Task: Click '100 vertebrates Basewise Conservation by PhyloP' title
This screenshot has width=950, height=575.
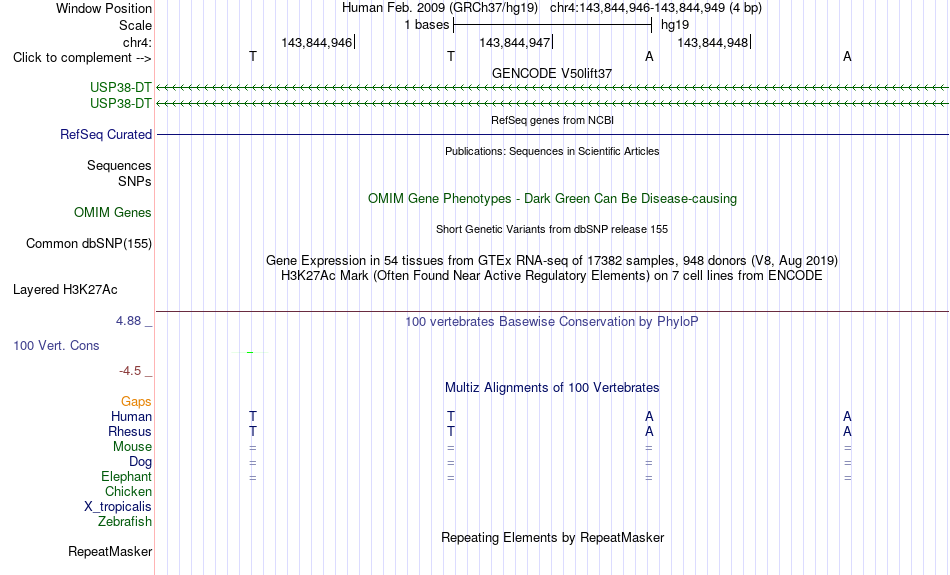Action: (x=552, y=322)
